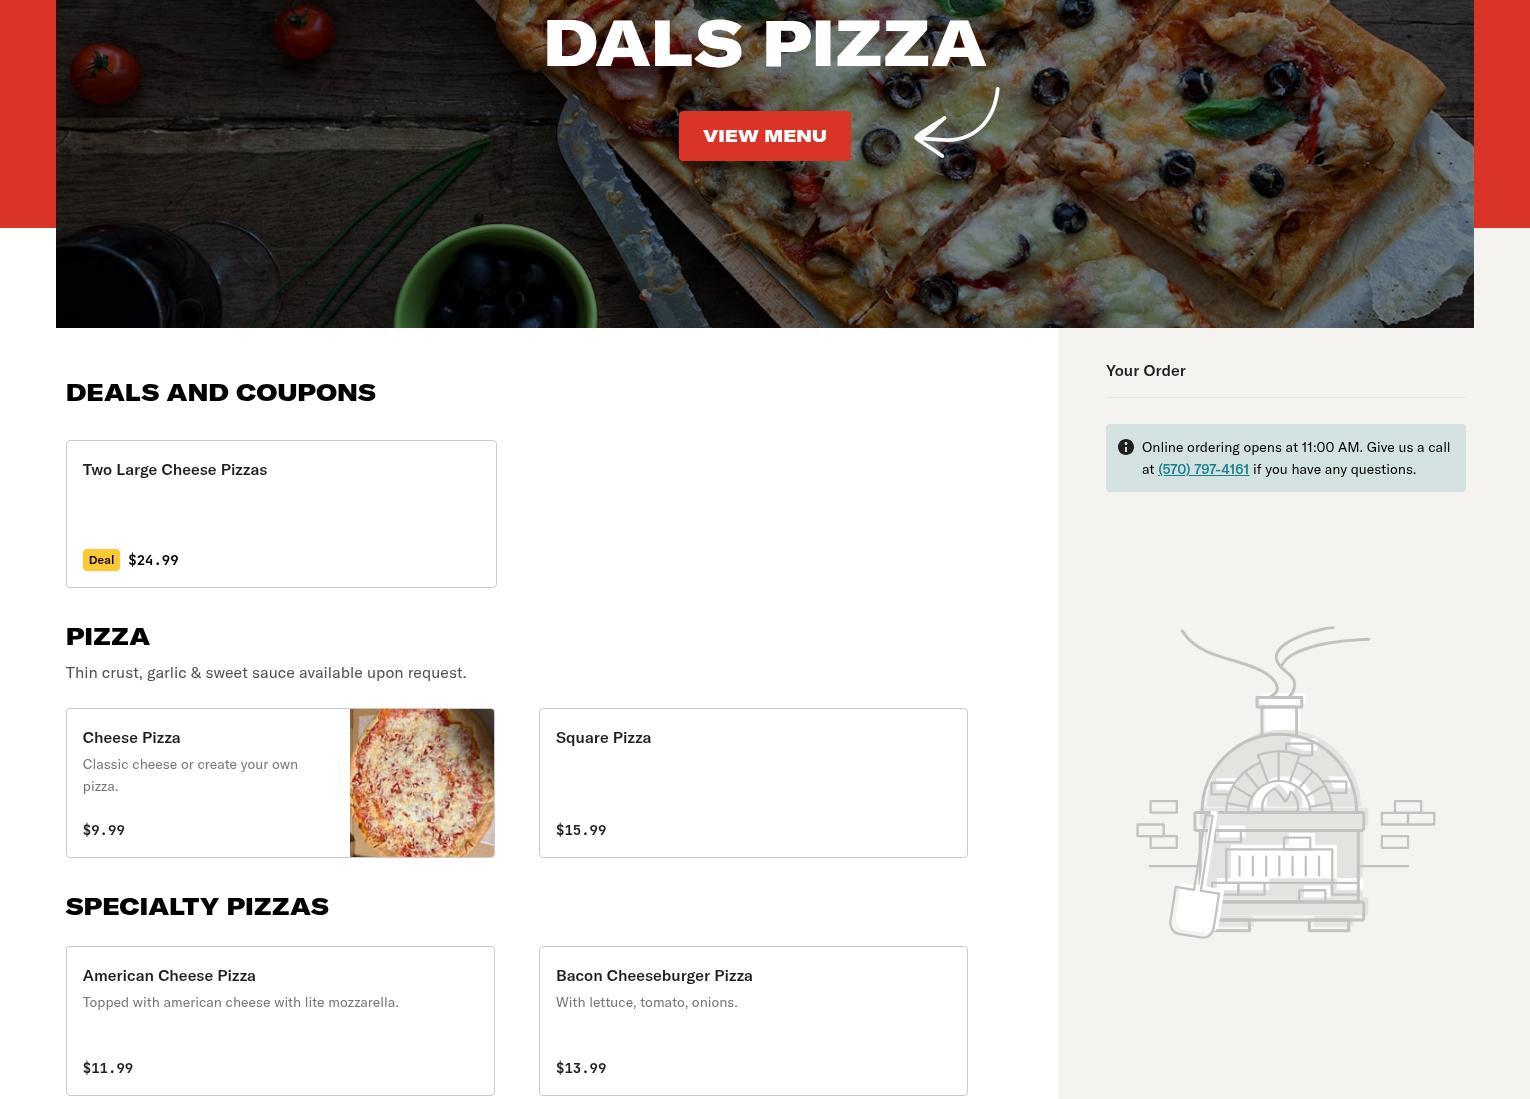Click the Deals and Coupons heading

221,392
